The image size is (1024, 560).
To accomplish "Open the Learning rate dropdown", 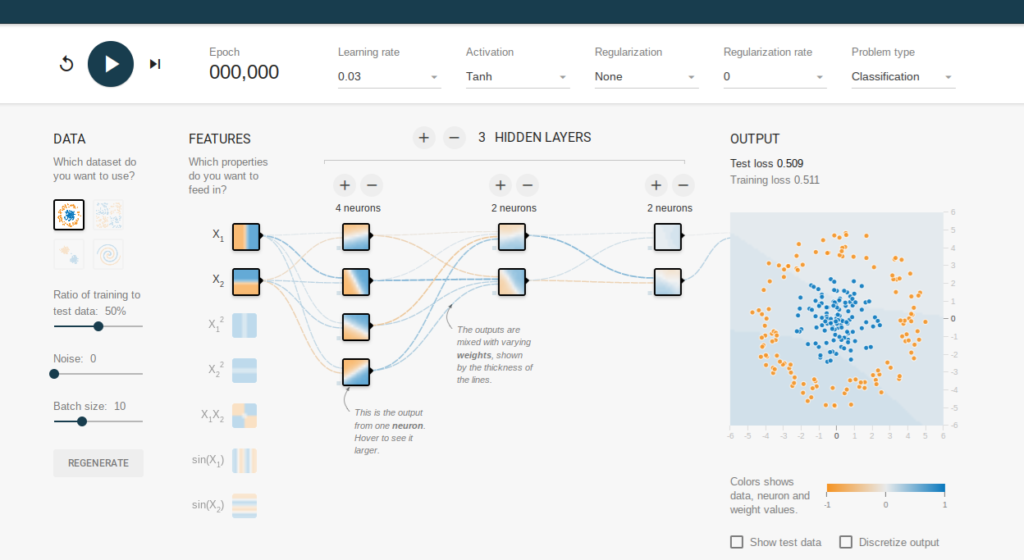I will [388, 77].
